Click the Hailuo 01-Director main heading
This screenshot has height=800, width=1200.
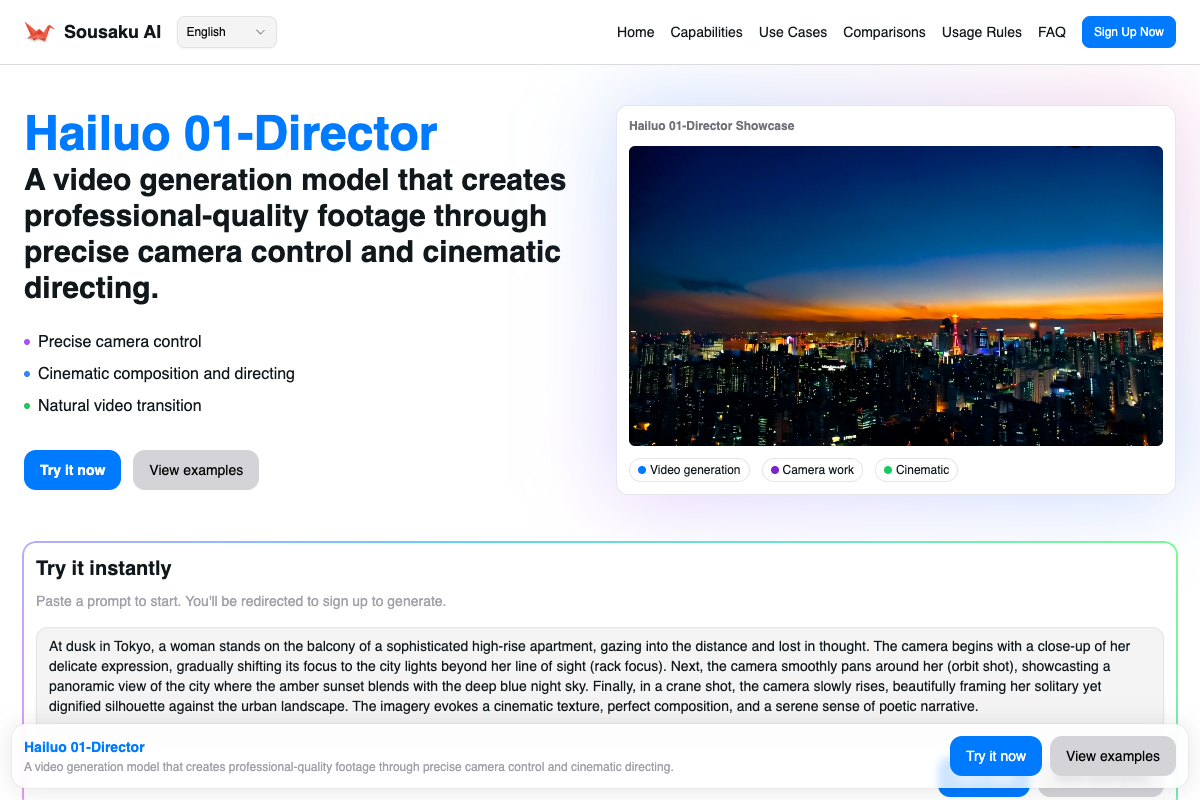pos(231,133)
